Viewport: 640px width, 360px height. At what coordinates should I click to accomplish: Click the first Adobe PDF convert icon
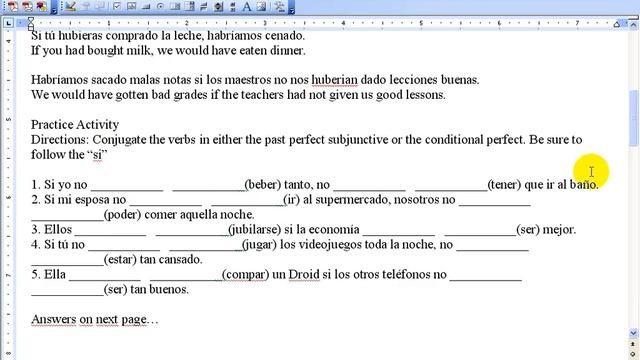click(x=13, y=6)
